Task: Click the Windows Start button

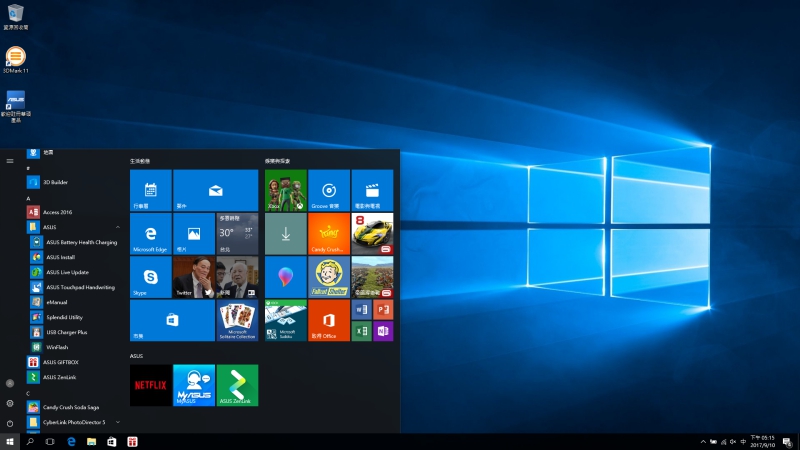Action: click(10, 442)
